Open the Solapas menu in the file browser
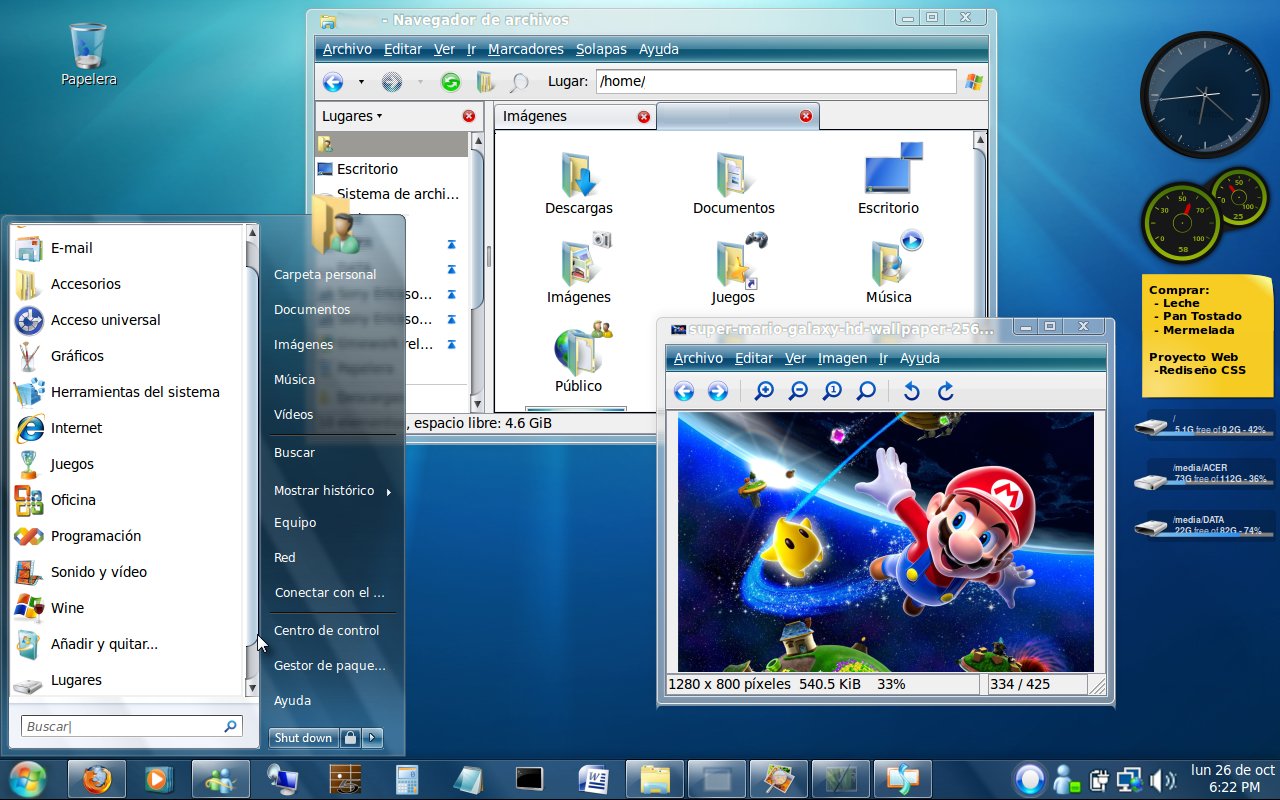This screenshot has width=1280, height=800. pyautogui.click(x=601, y=49)
